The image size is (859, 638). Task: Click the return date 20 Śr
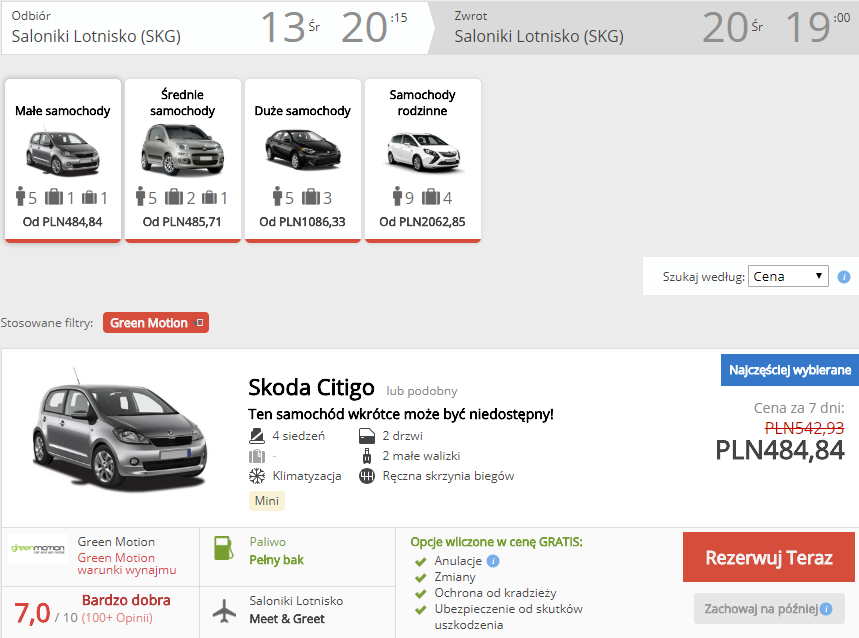coord(732,27)
